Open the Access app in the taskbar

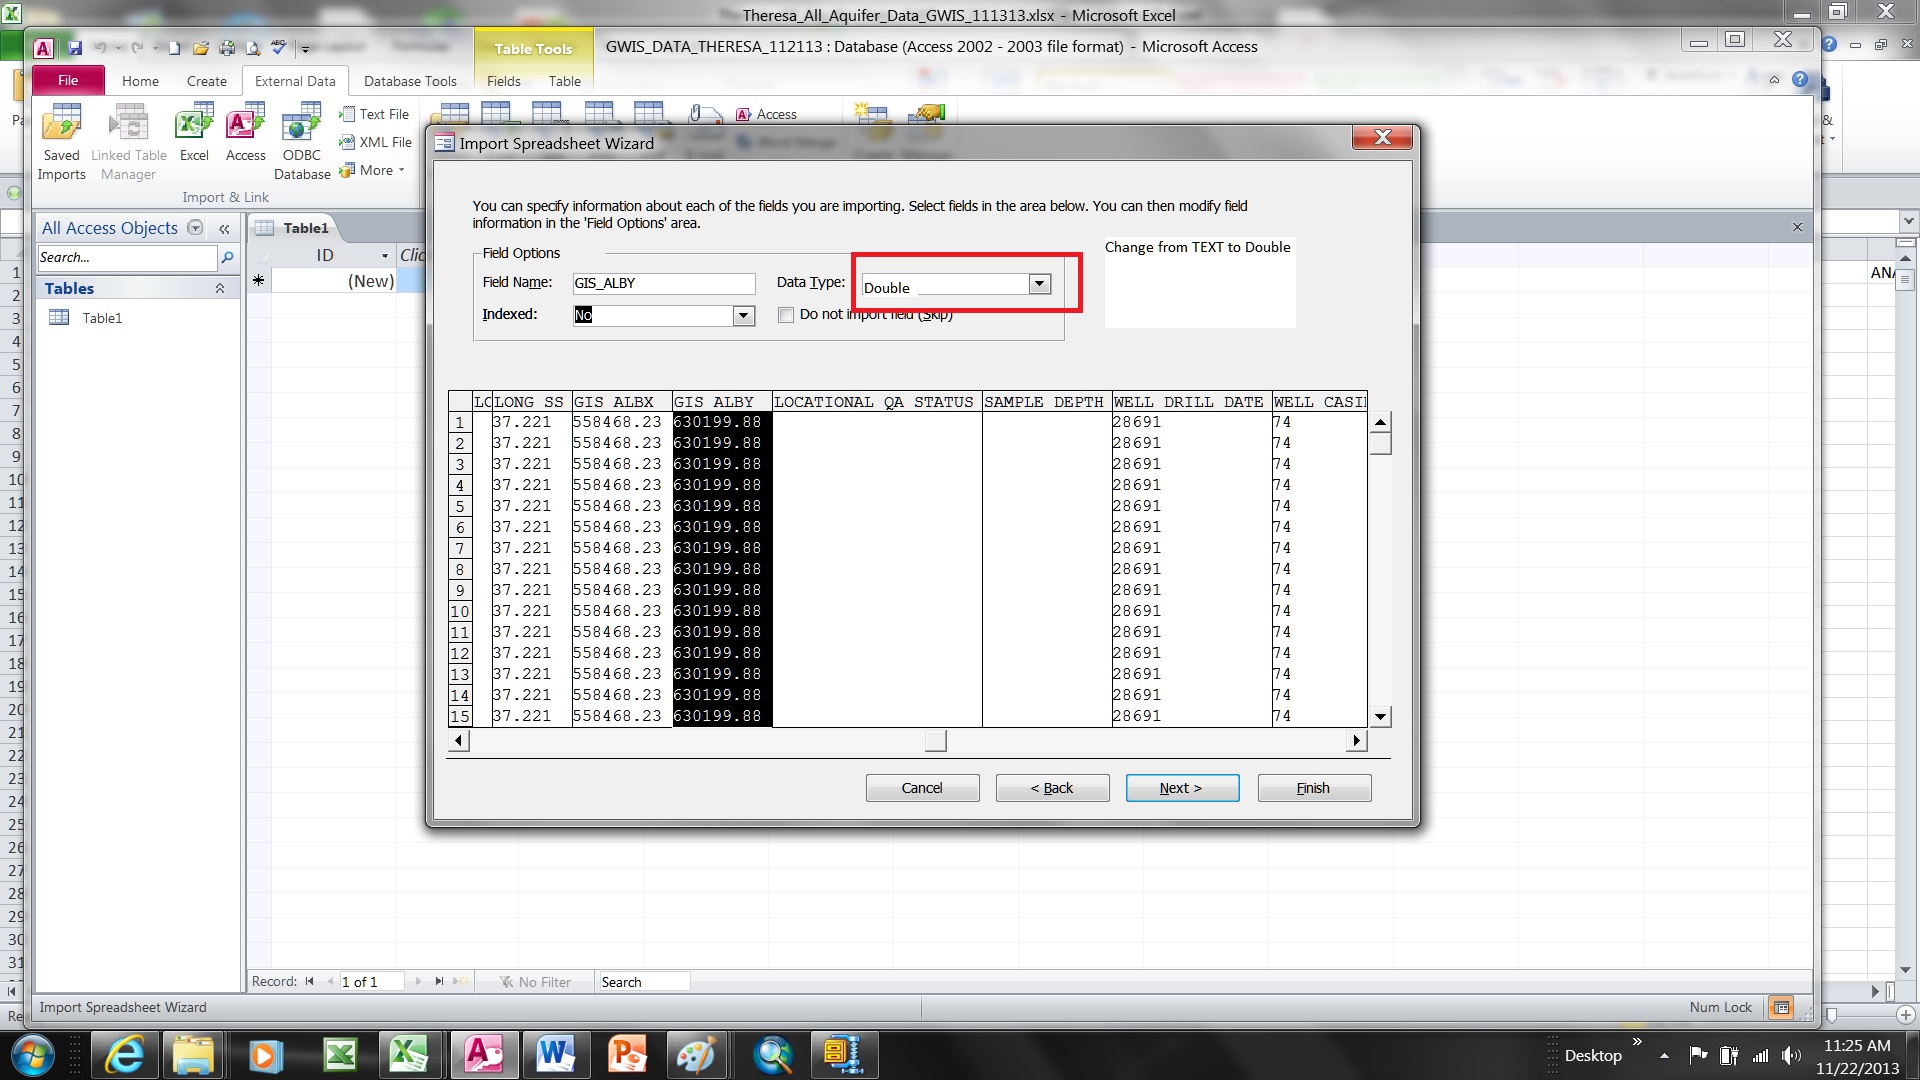(484, 1055)
